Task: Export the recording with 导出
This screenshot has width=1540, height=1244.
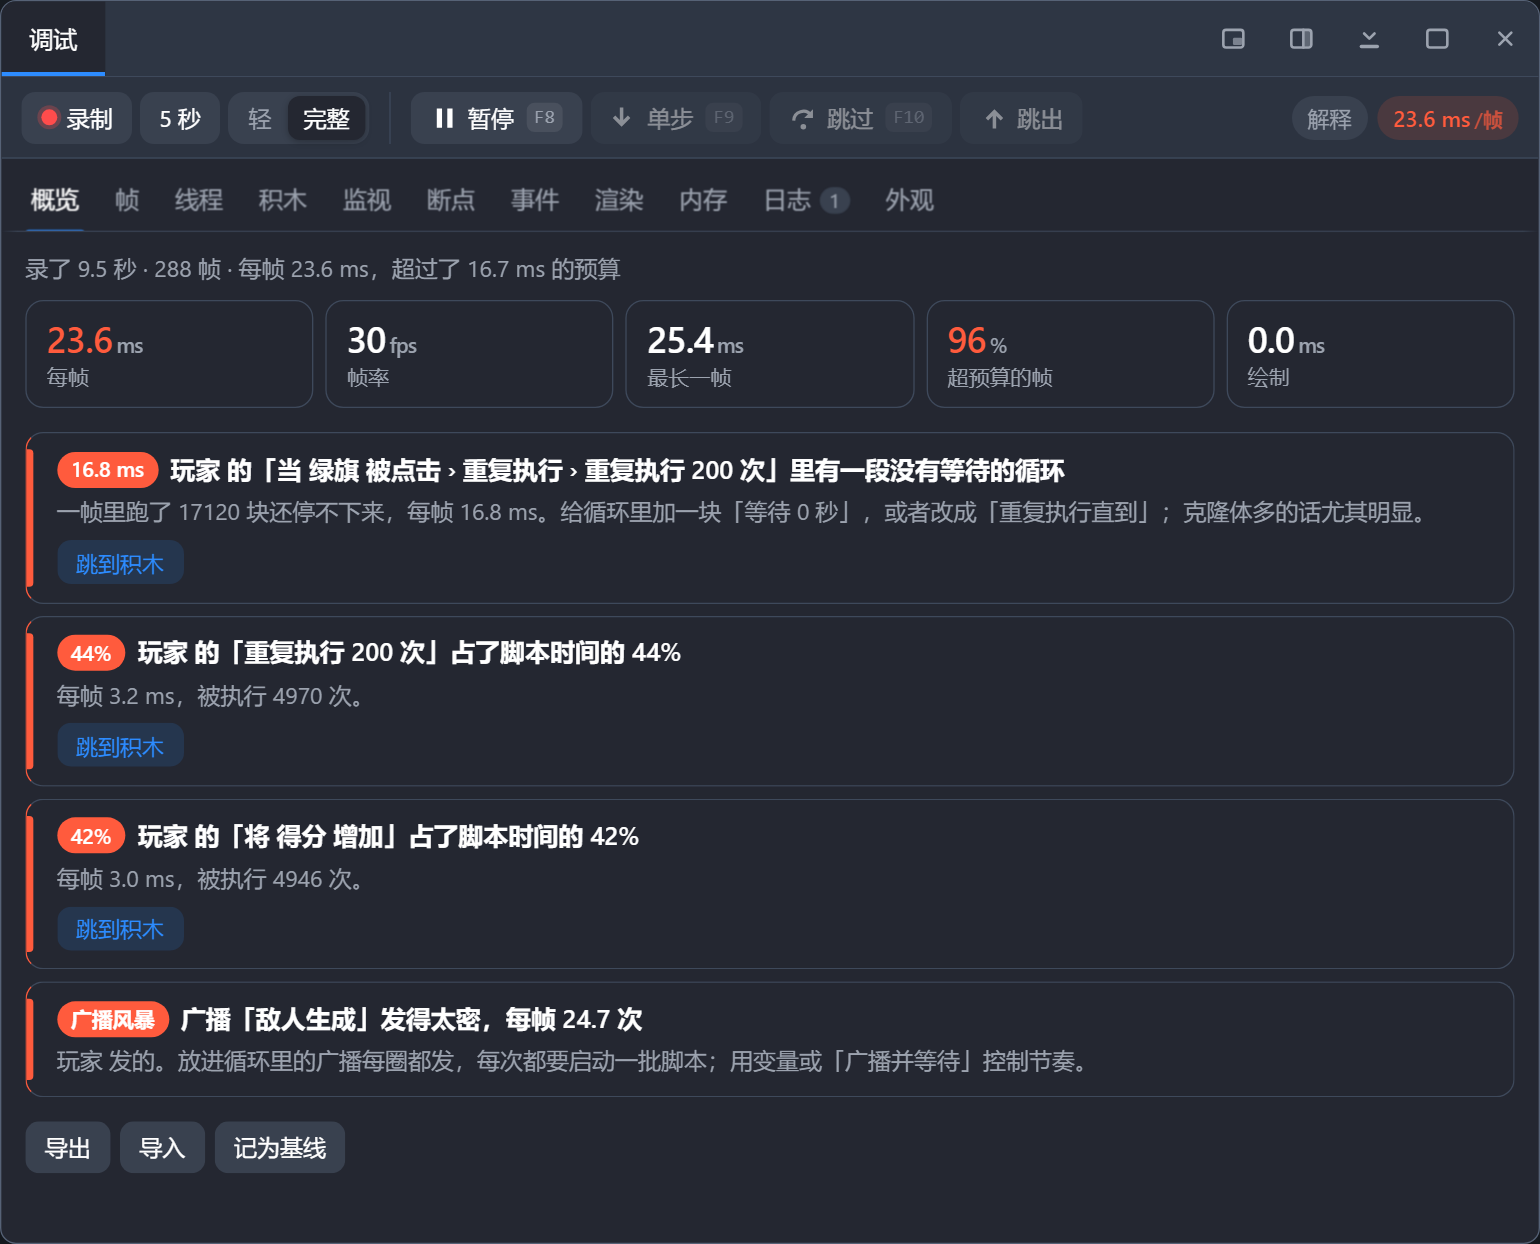Action: (x=68, y=1147)
